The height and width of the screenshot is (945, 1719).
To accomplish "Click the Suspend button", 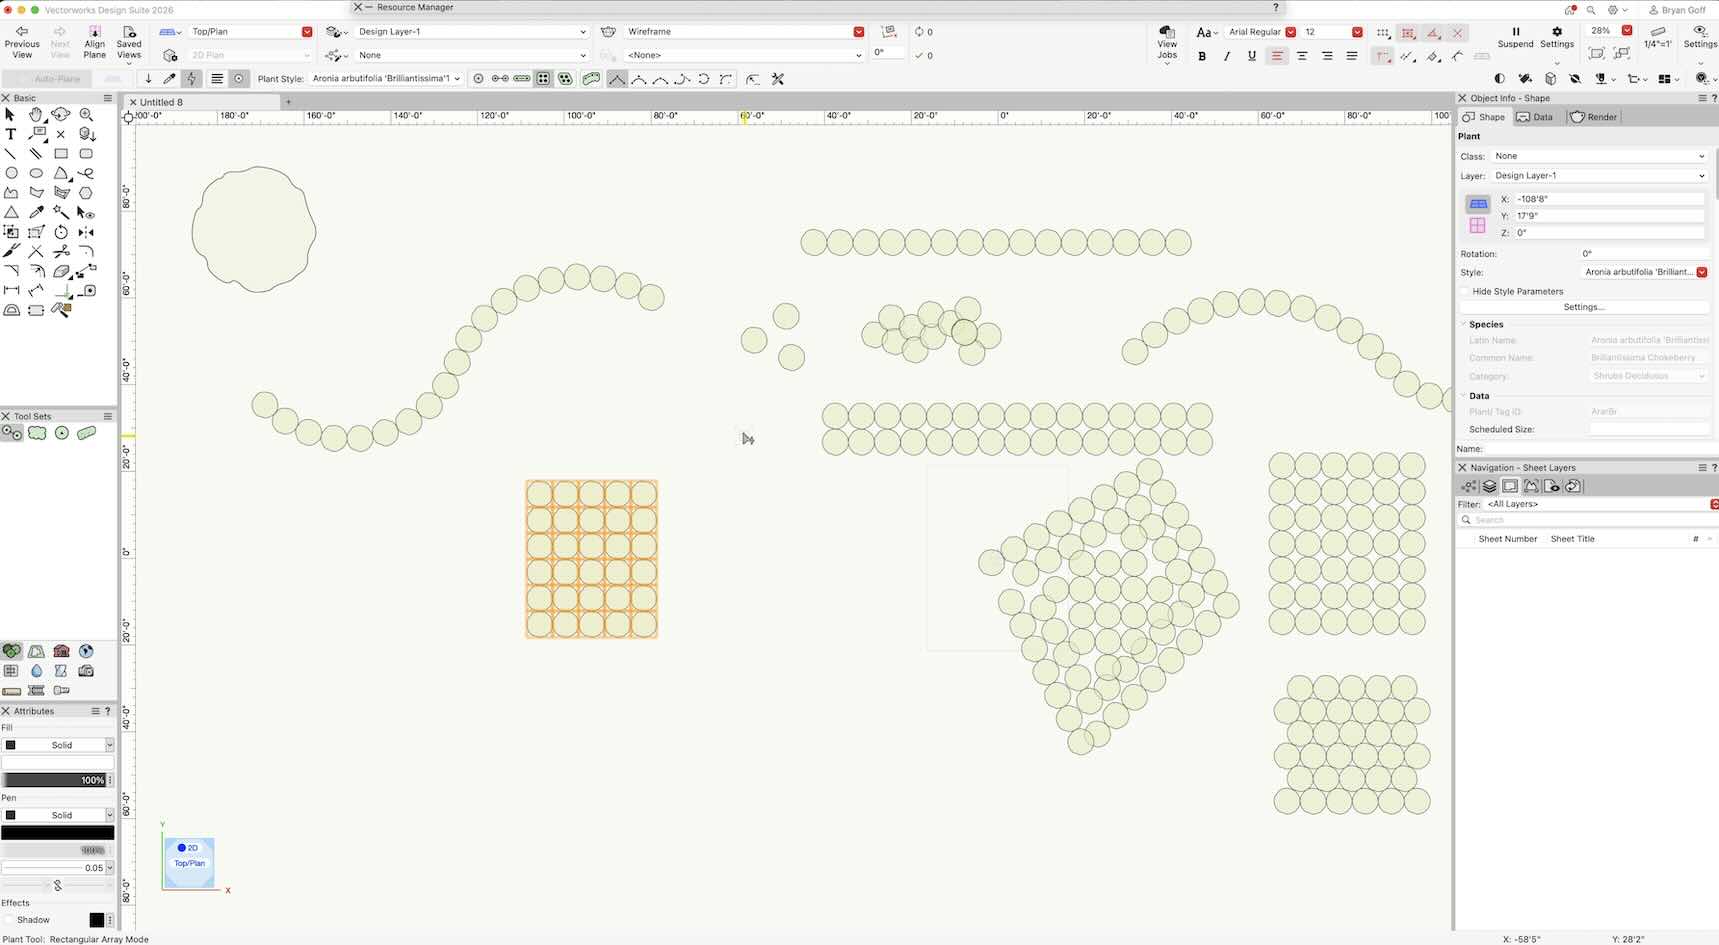I will pos(1515,38).
